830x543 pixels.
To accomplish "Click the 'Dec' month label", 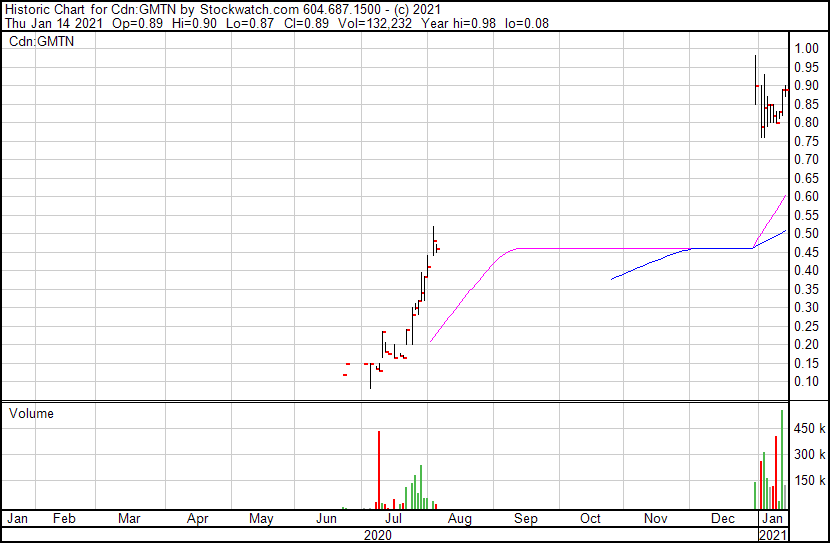I will [723, 518].
